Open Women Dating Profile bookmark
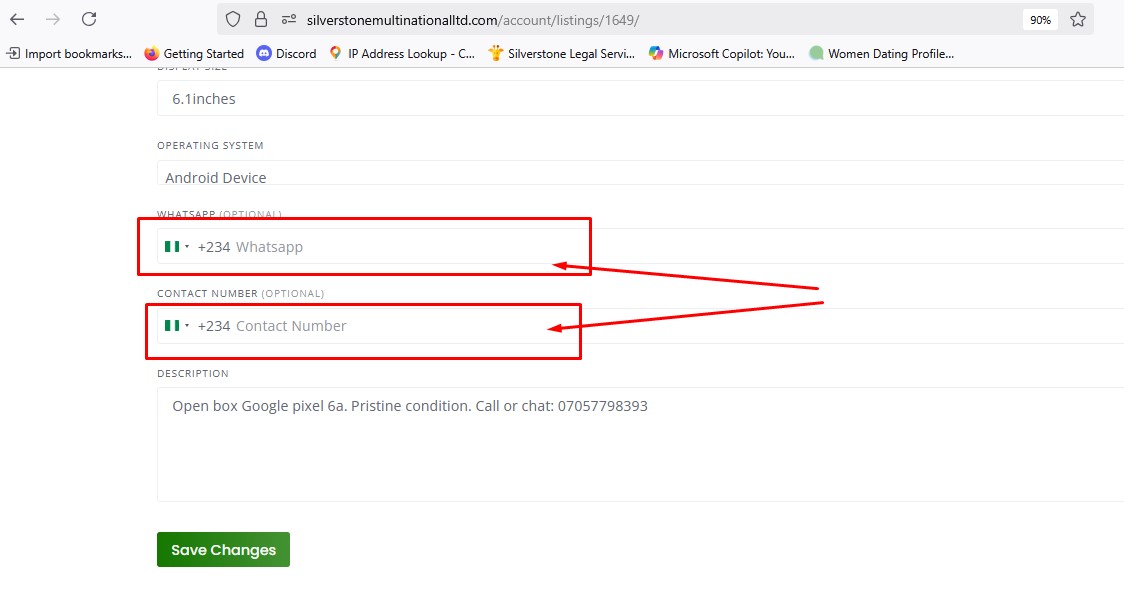This screenshot has width=1124, height=606. point(881,54)
